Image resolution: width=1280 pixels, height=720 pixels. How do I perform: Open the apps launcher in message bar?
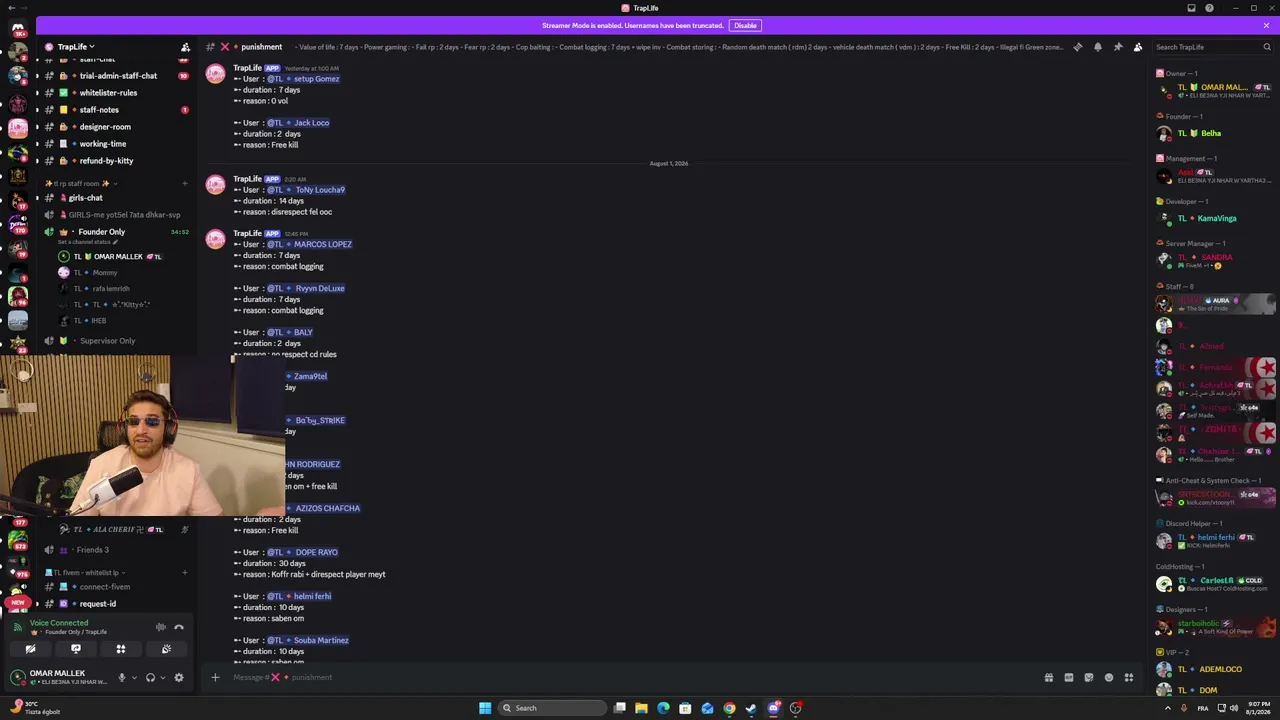tap(1129, 677)
